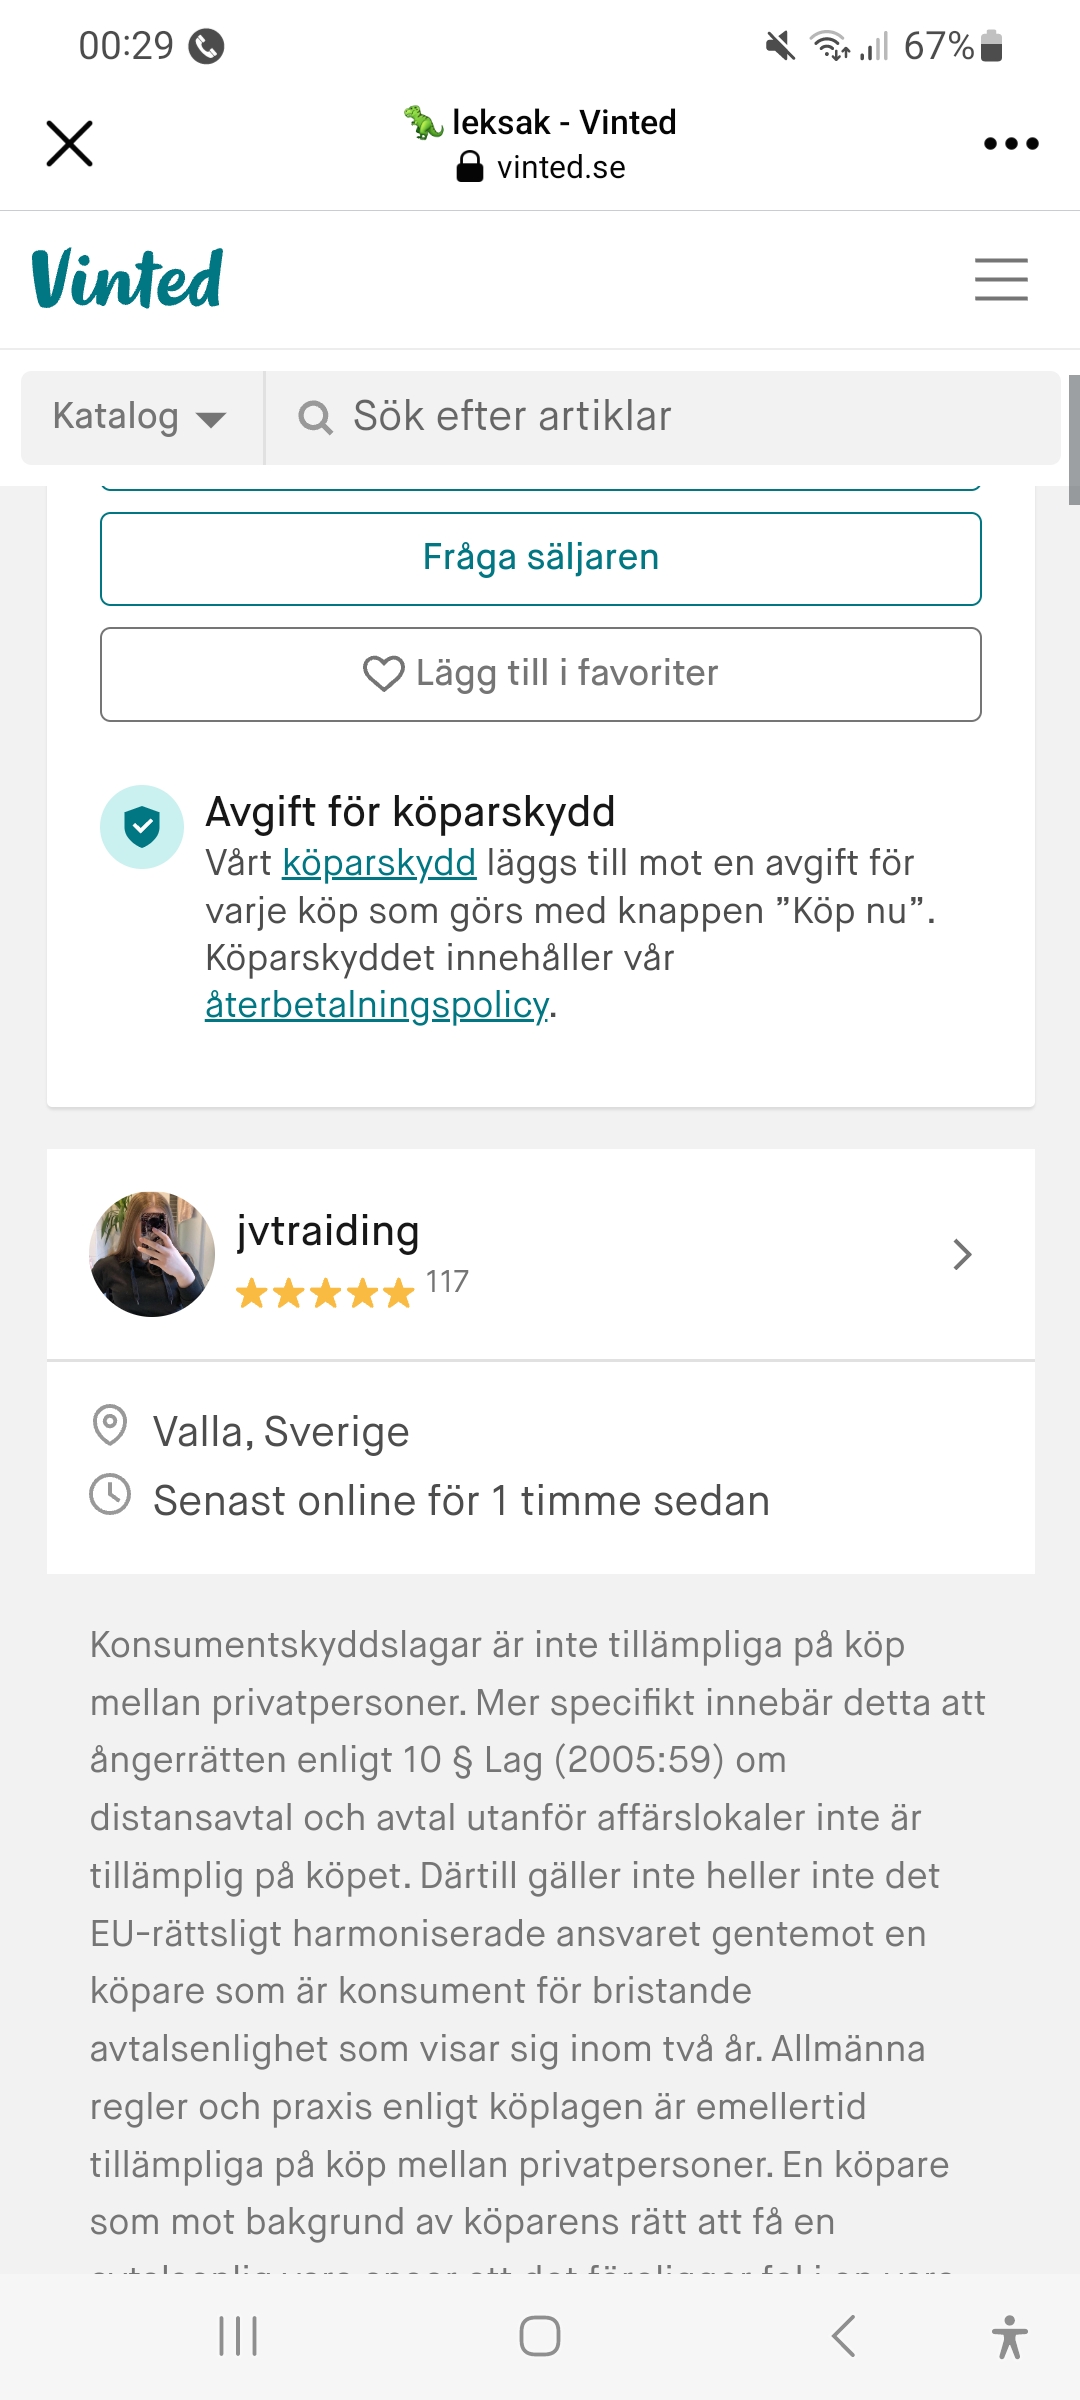Image resolution: width=1080 pixels, height=2400 pixels.
Task: Toggle Lägg till i favoriter heart
Action: [383, 674]
